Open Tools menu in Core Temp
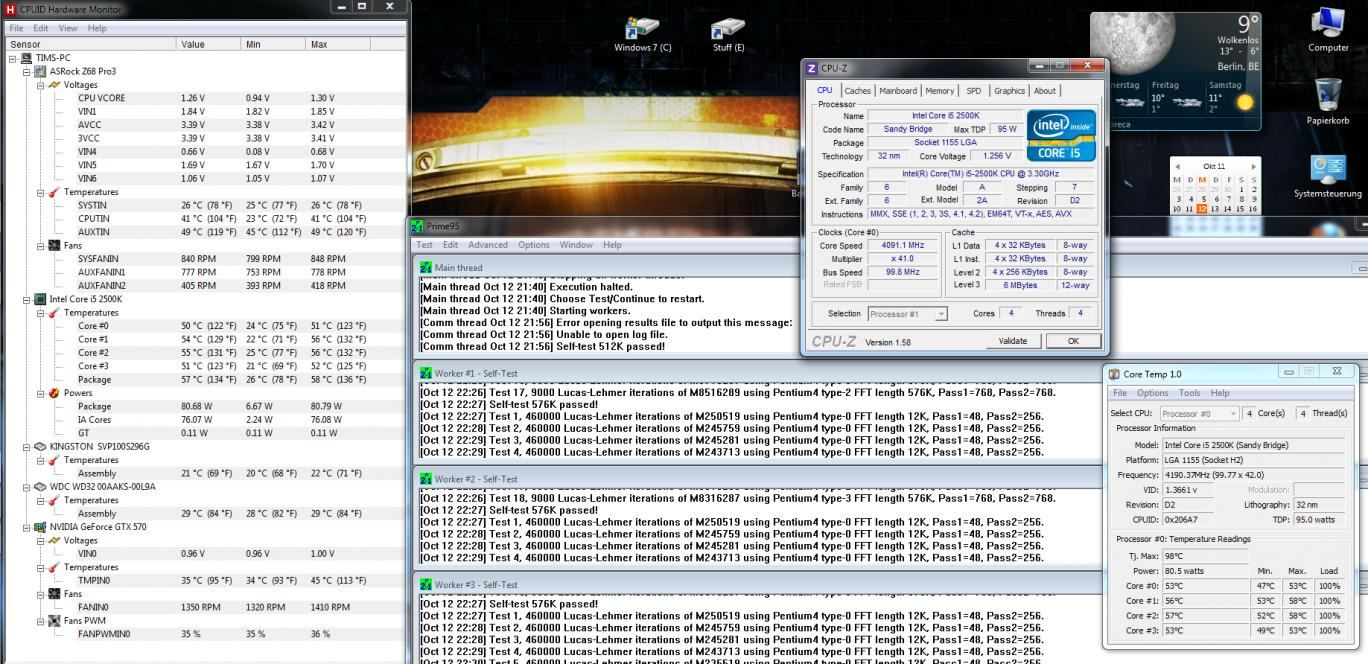 coord(1189,393)
